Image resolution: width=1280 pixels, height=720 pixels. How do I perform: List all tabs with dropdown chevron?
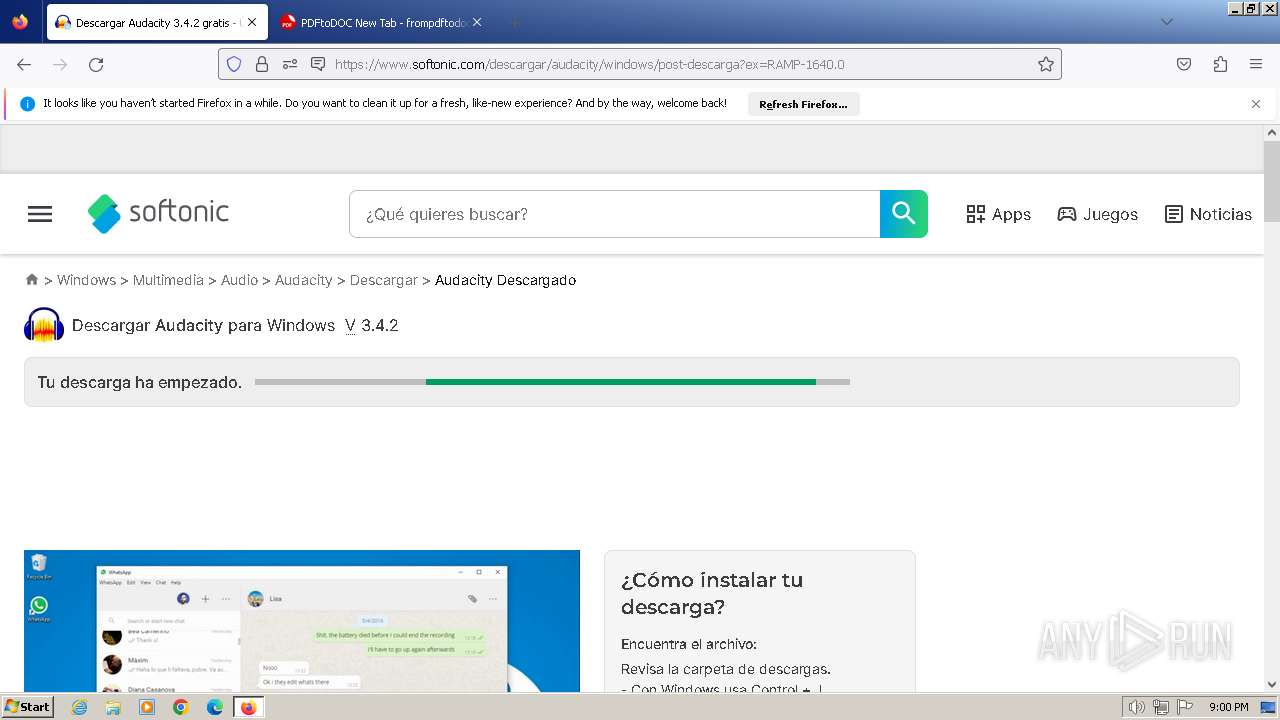1166,22
